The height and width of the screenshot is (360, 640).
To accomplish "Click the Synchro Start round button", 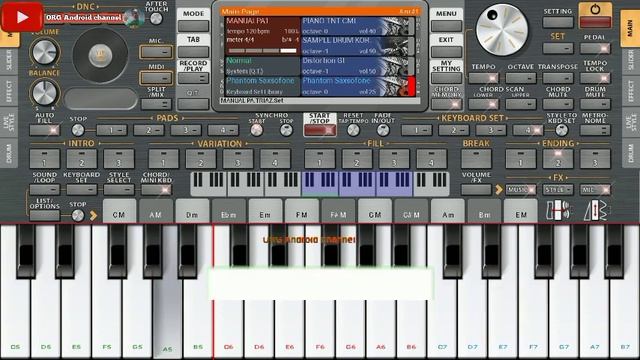I will [256, 130].
